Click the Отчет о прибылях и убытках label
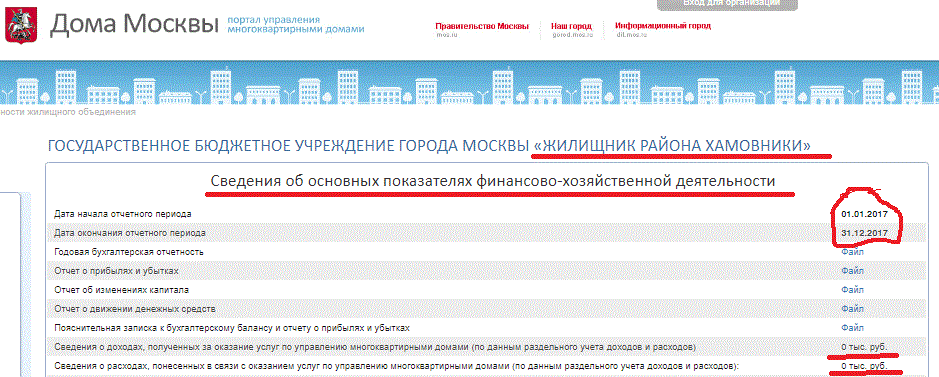 pos(116,271)
